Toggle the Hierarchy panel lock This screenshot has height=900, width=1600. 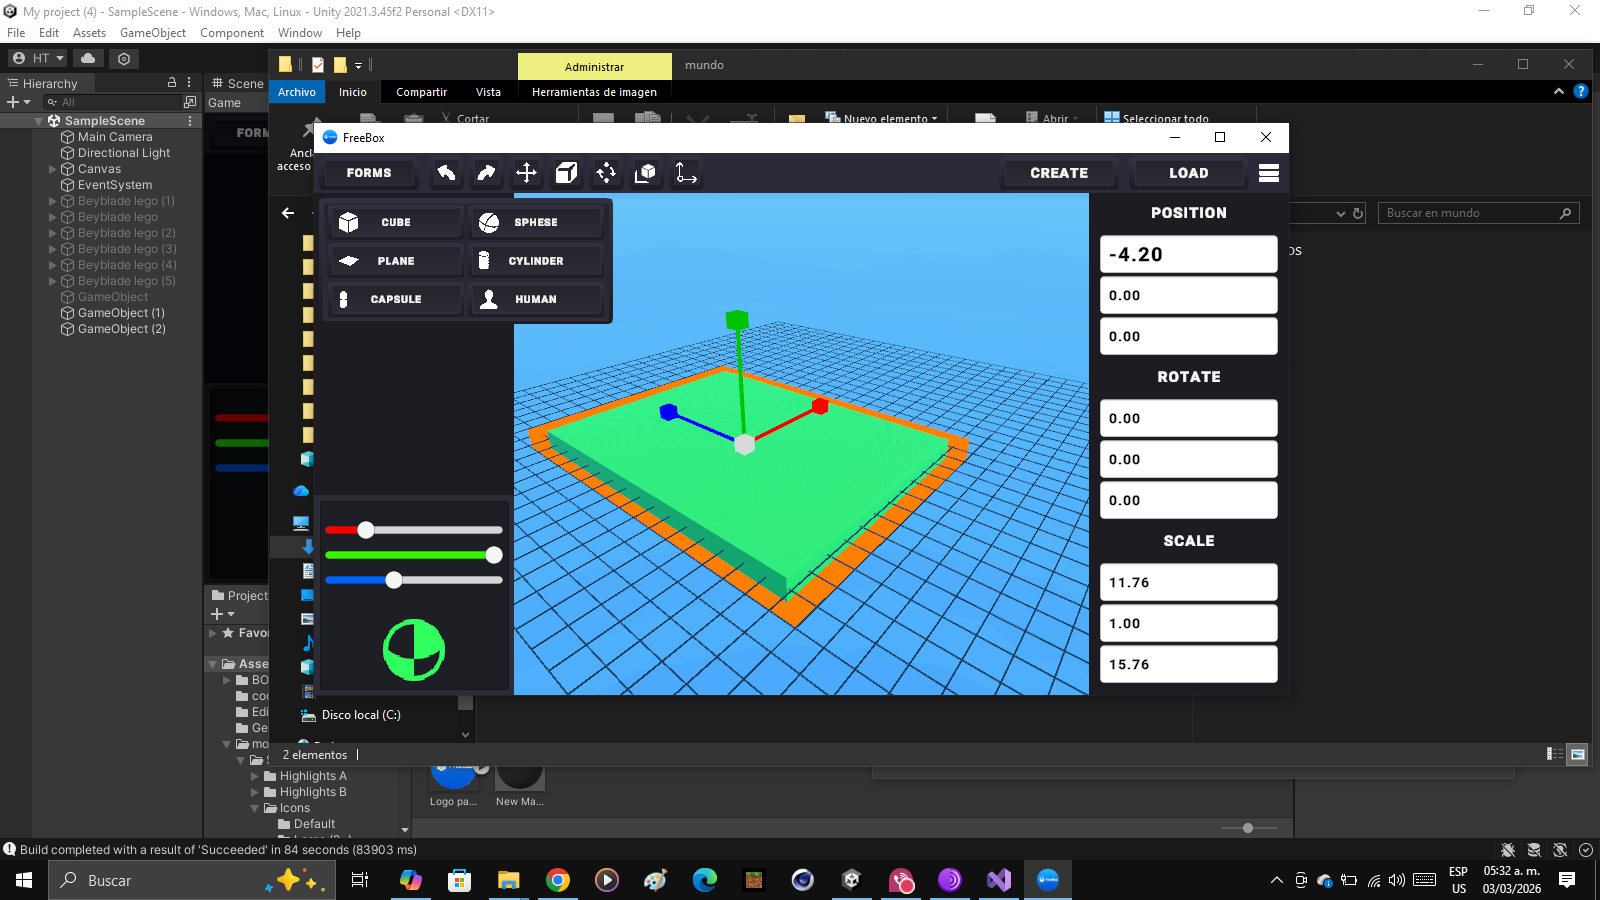click(x=172, y=83)
